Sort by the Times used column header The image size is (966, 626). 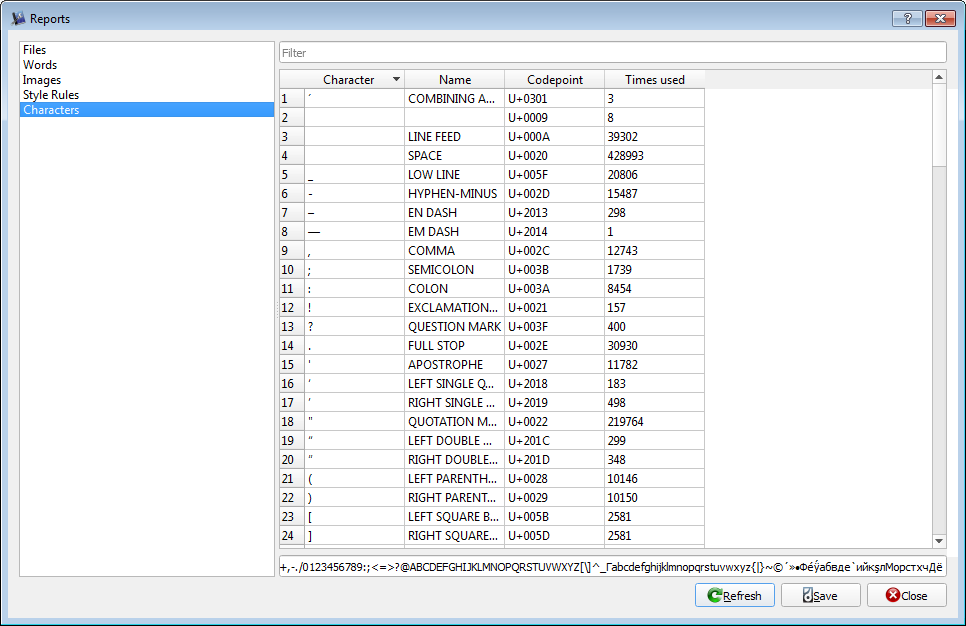pyautogui.click(x=654, y=79)
